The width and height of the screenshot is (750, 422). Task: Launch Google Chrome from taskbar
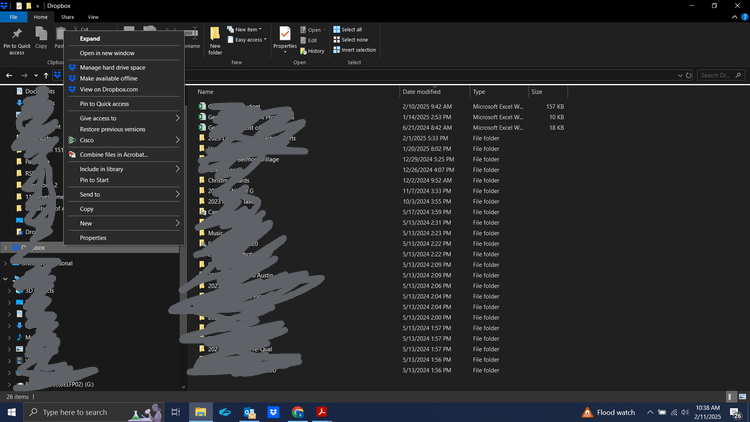tap(298, 412)
